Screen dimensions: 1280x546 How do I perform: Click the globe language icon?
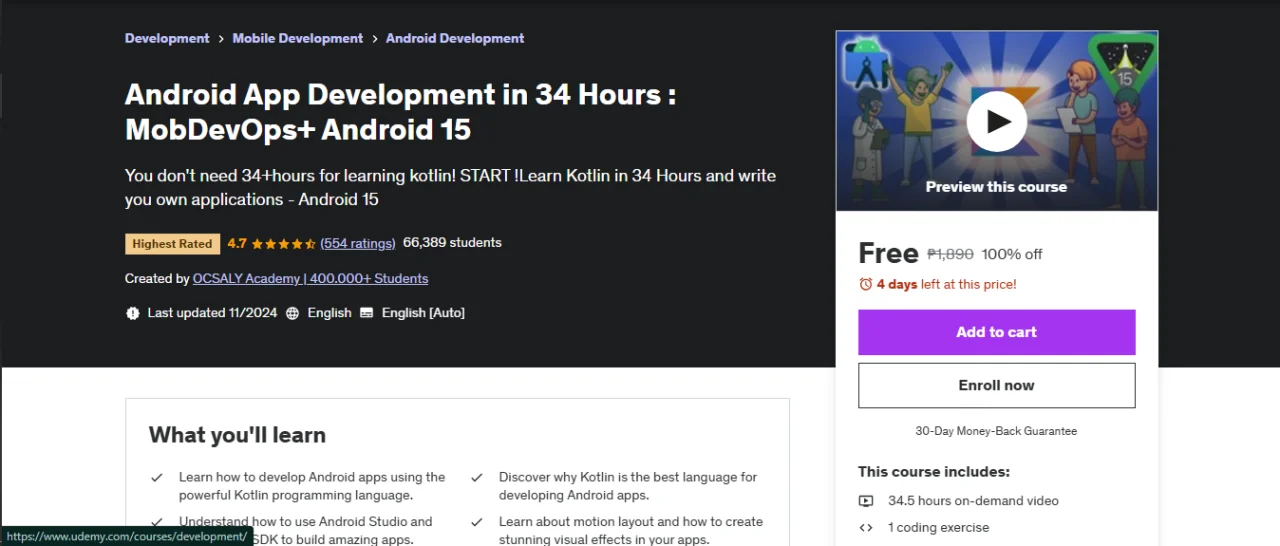tap(293, 313)
